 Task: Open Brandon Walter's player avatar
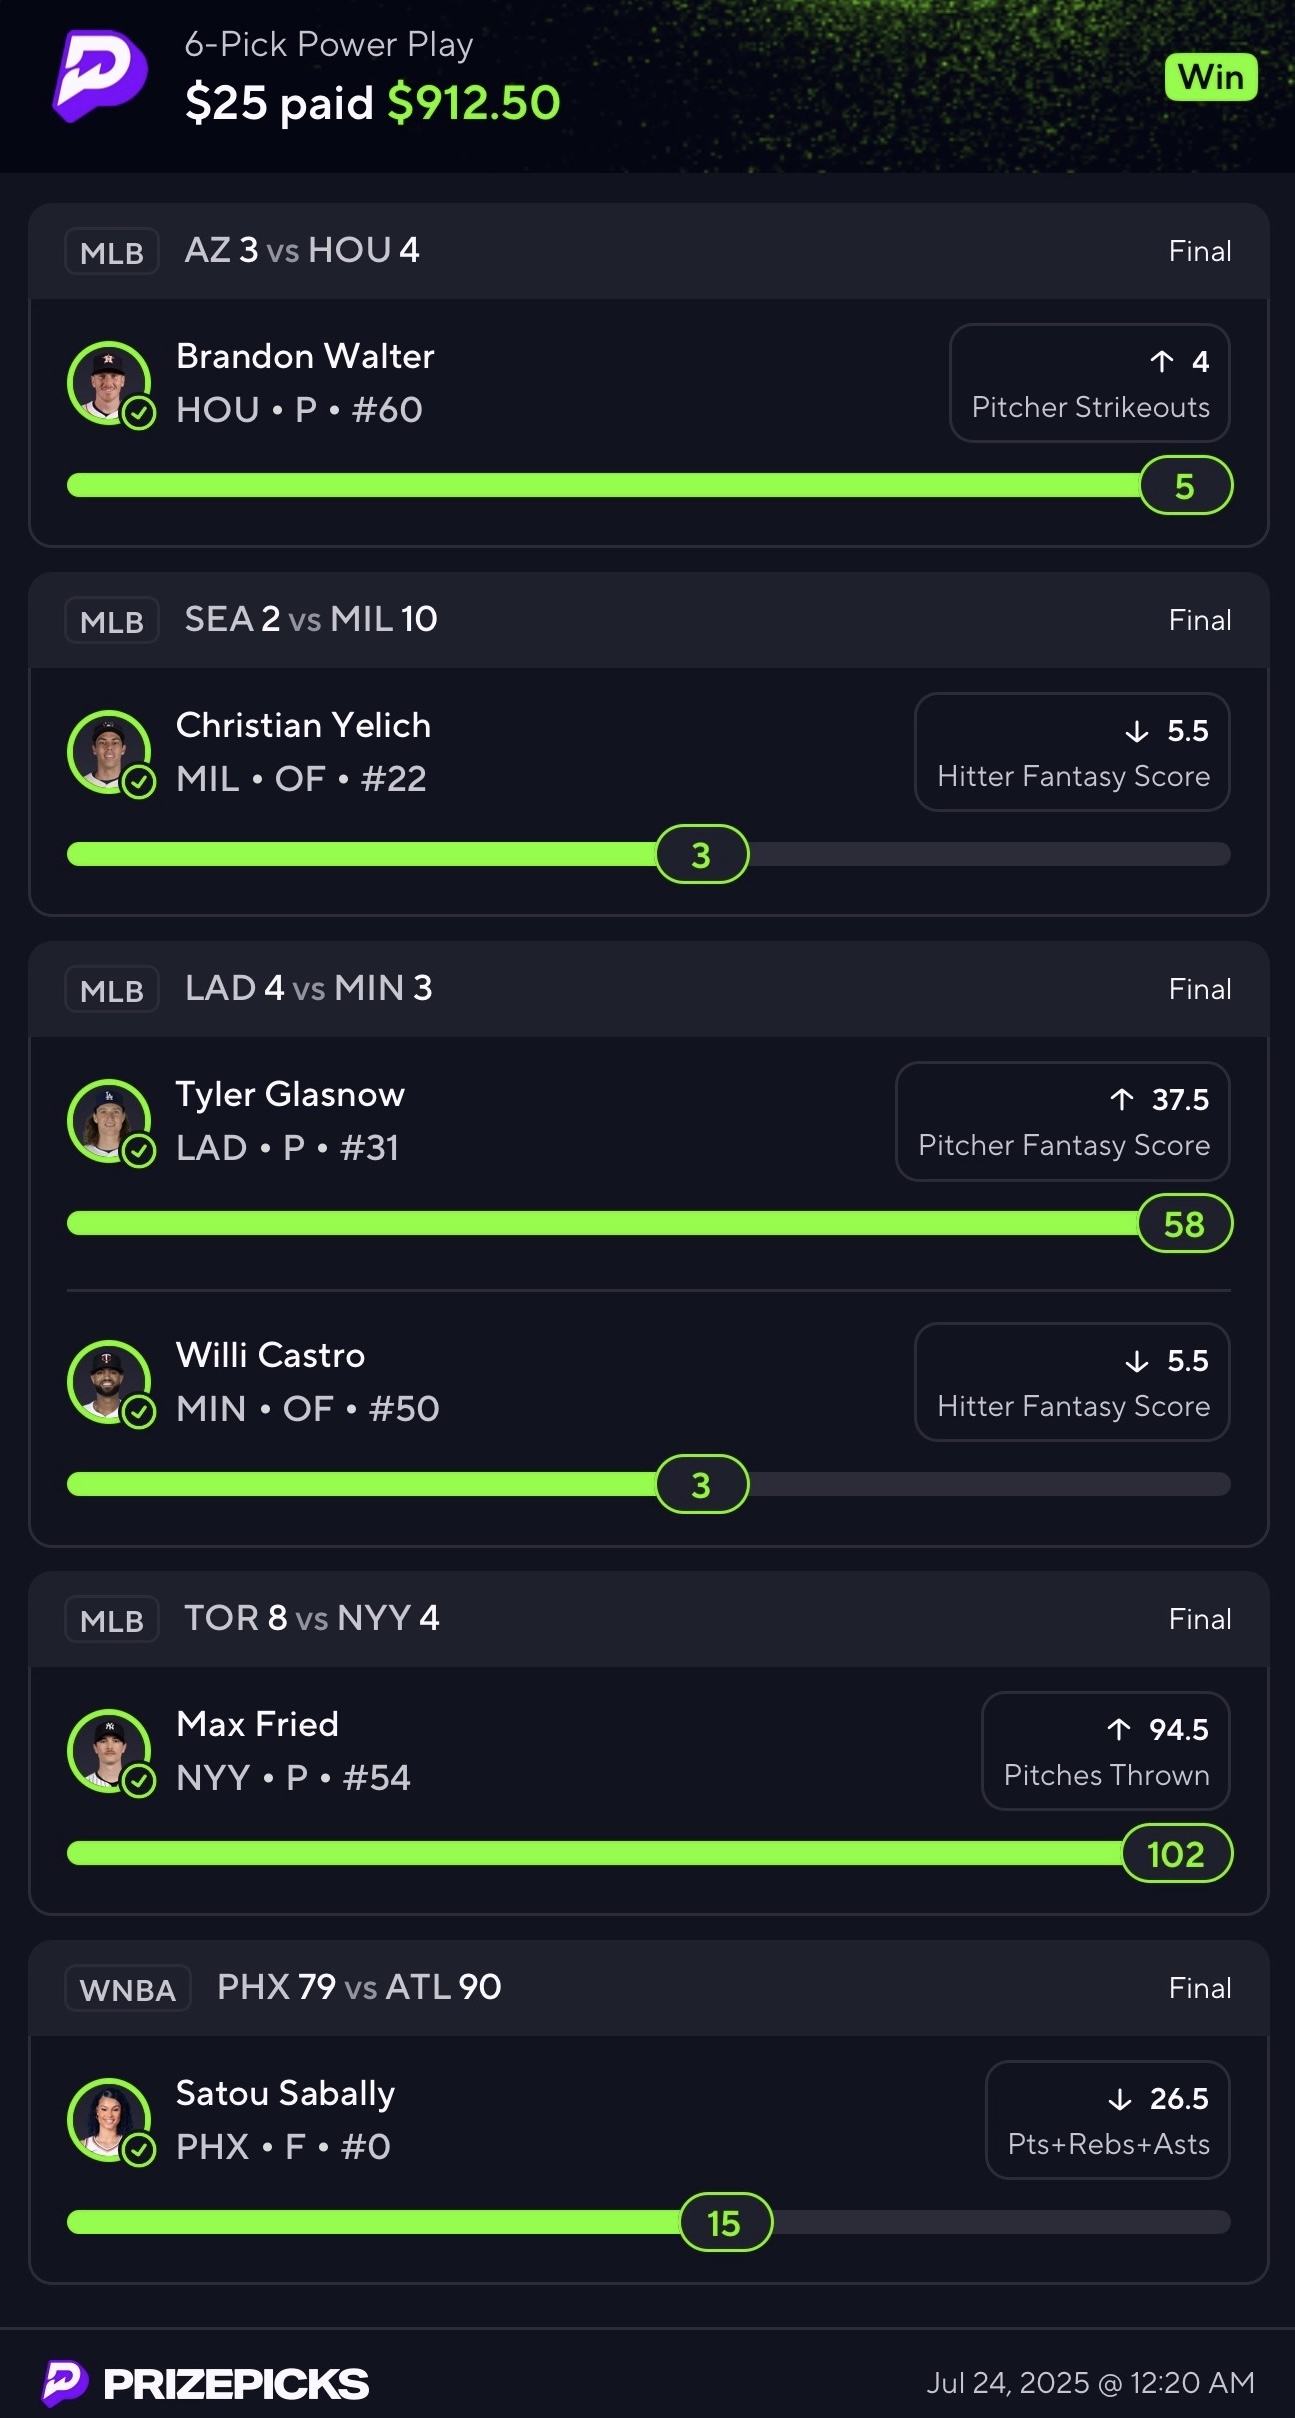109,383
